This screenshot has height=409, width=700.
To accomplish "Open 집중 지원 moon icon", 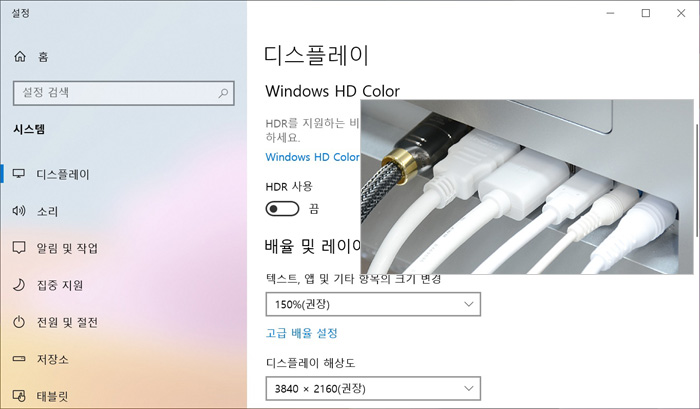I will pyautogui.click(x=19, y=285).
